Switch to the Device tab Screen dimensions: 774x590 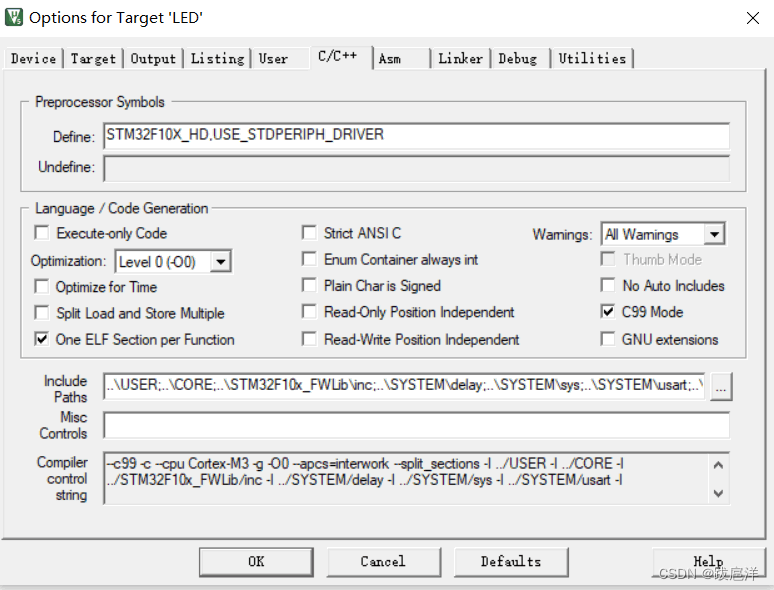pyautogui.click(x=34, y=58)
